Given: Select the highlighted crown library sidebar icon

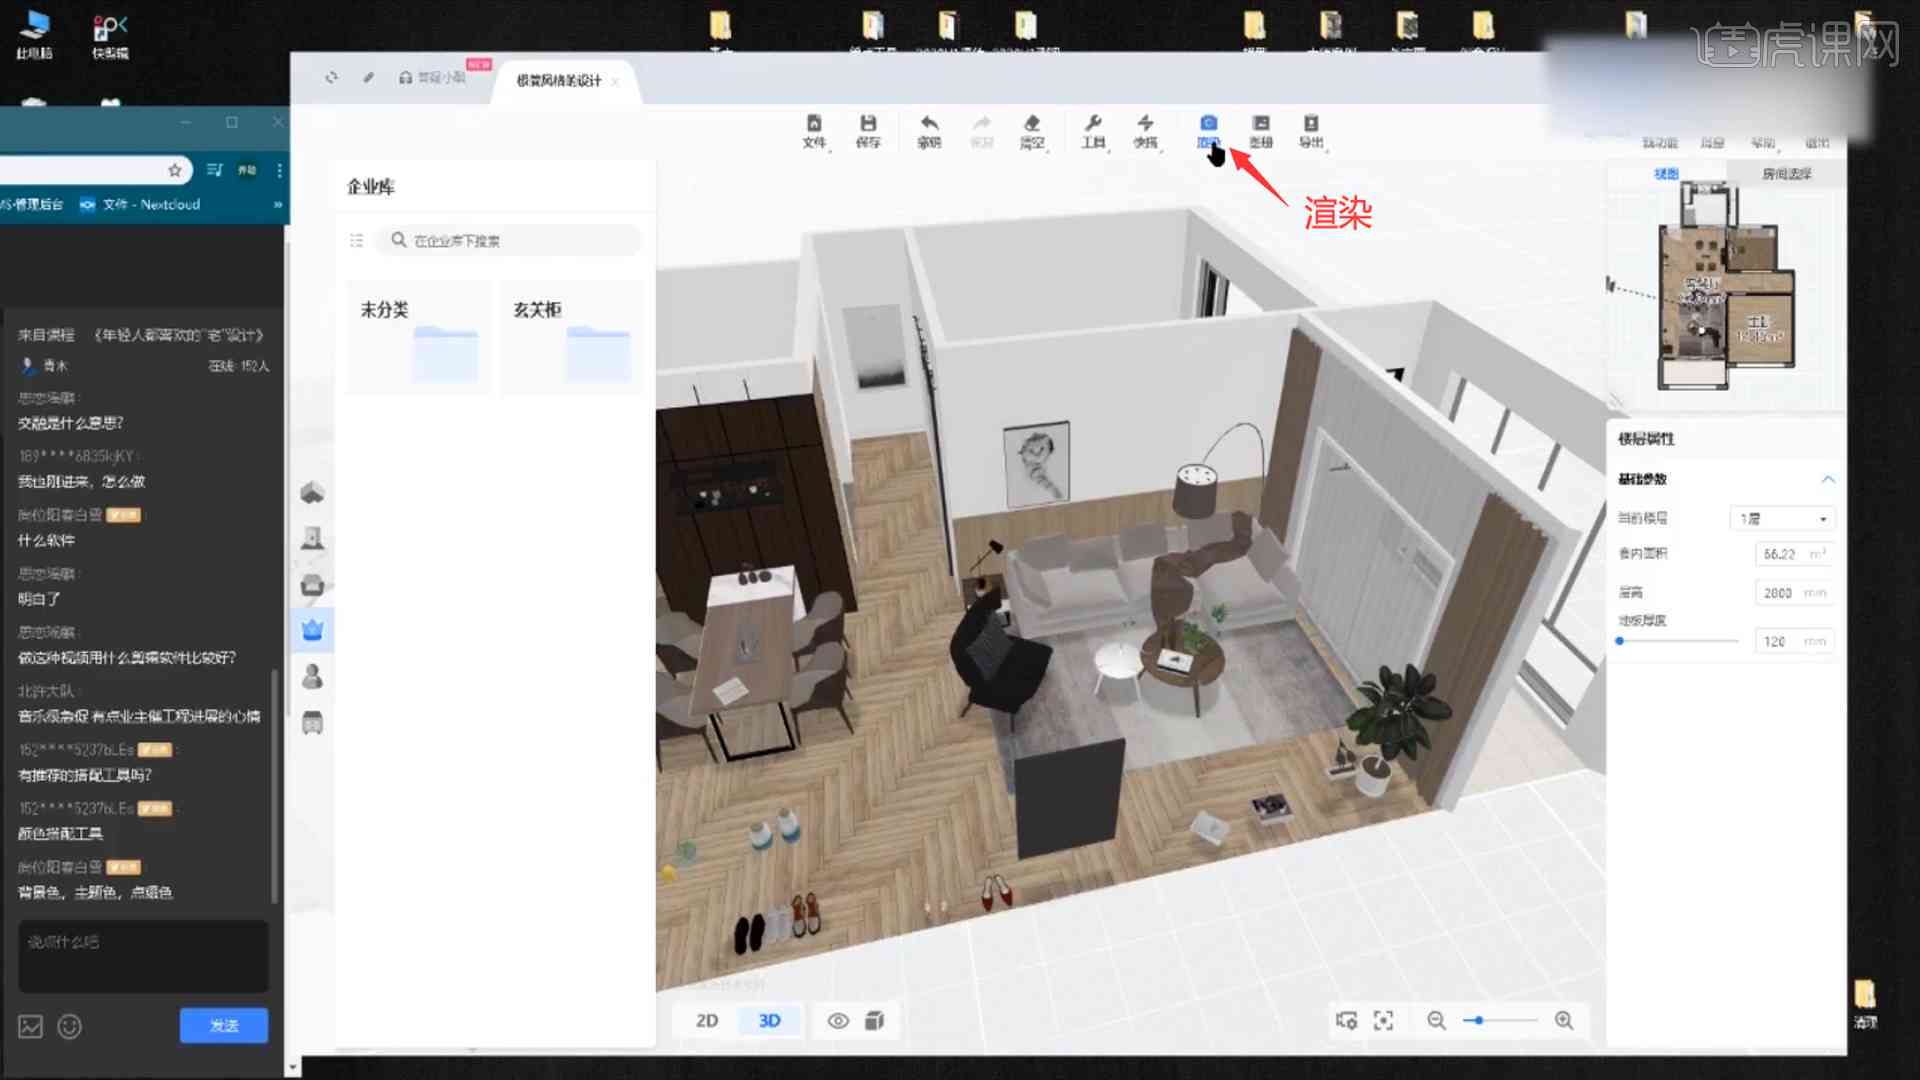Looking at the screenshot, I should coord(312,630).
